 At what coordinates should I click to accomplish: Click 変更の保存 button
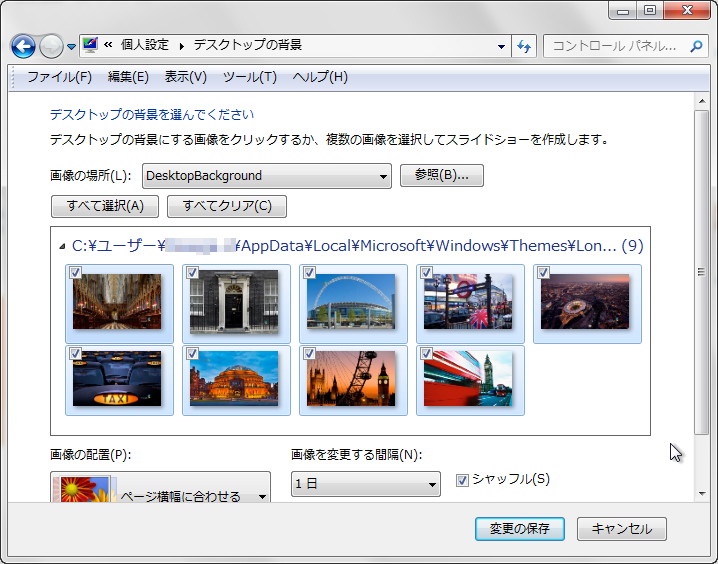click(520, 529)
